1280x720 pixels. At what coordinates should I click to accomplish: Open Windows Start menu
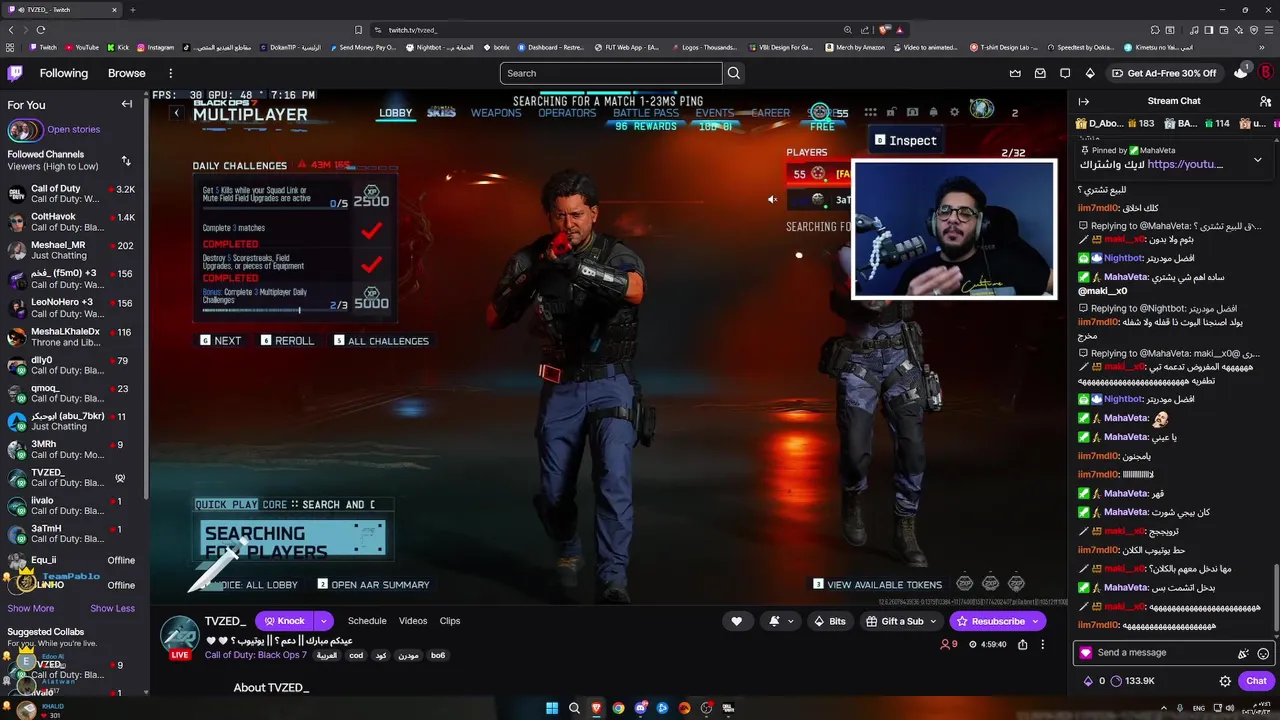[552, 708]
